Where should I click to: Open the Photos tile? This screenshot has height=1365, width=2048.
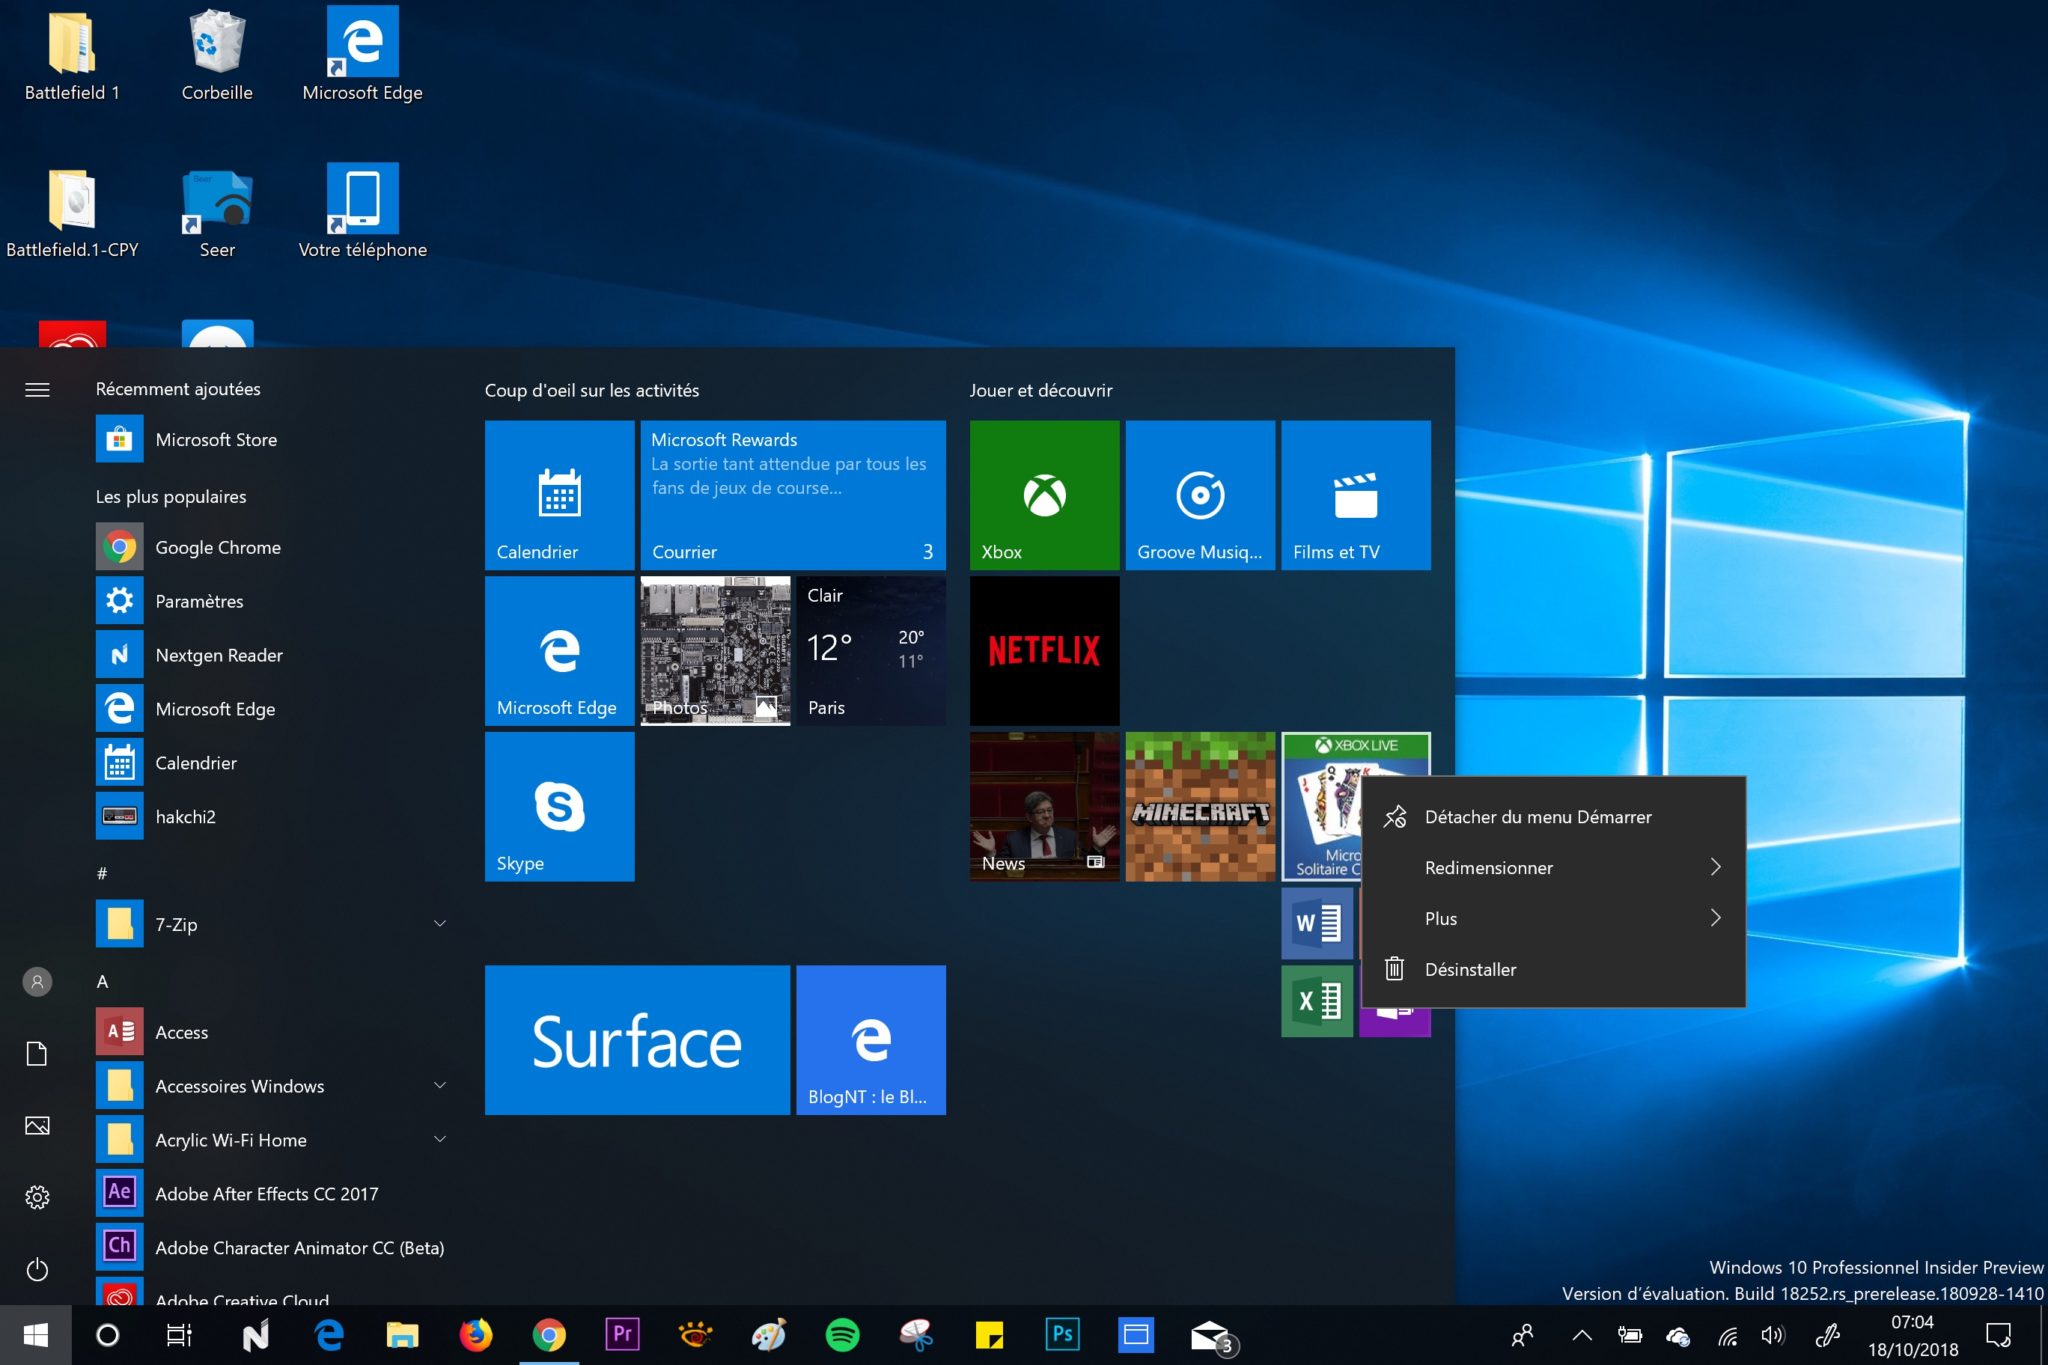tap(715, 651)
